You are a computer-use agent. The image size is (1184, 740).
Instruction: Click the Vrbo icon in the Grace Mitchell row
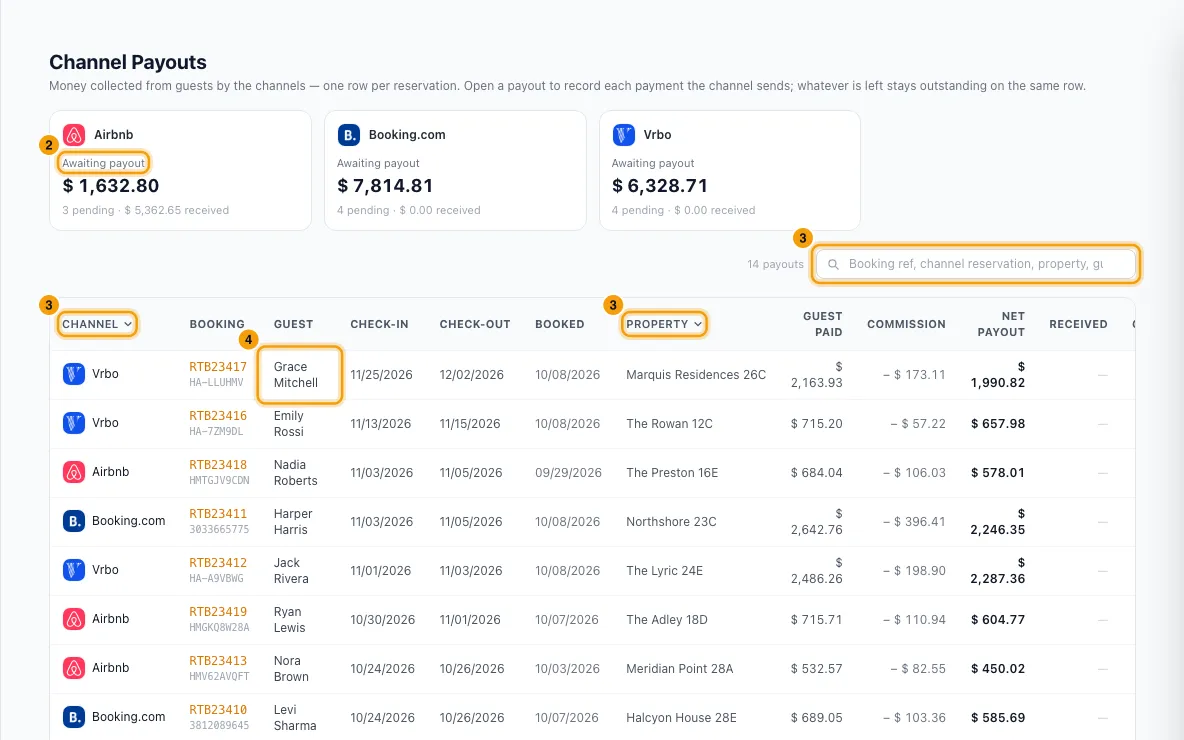click(74, 374)
